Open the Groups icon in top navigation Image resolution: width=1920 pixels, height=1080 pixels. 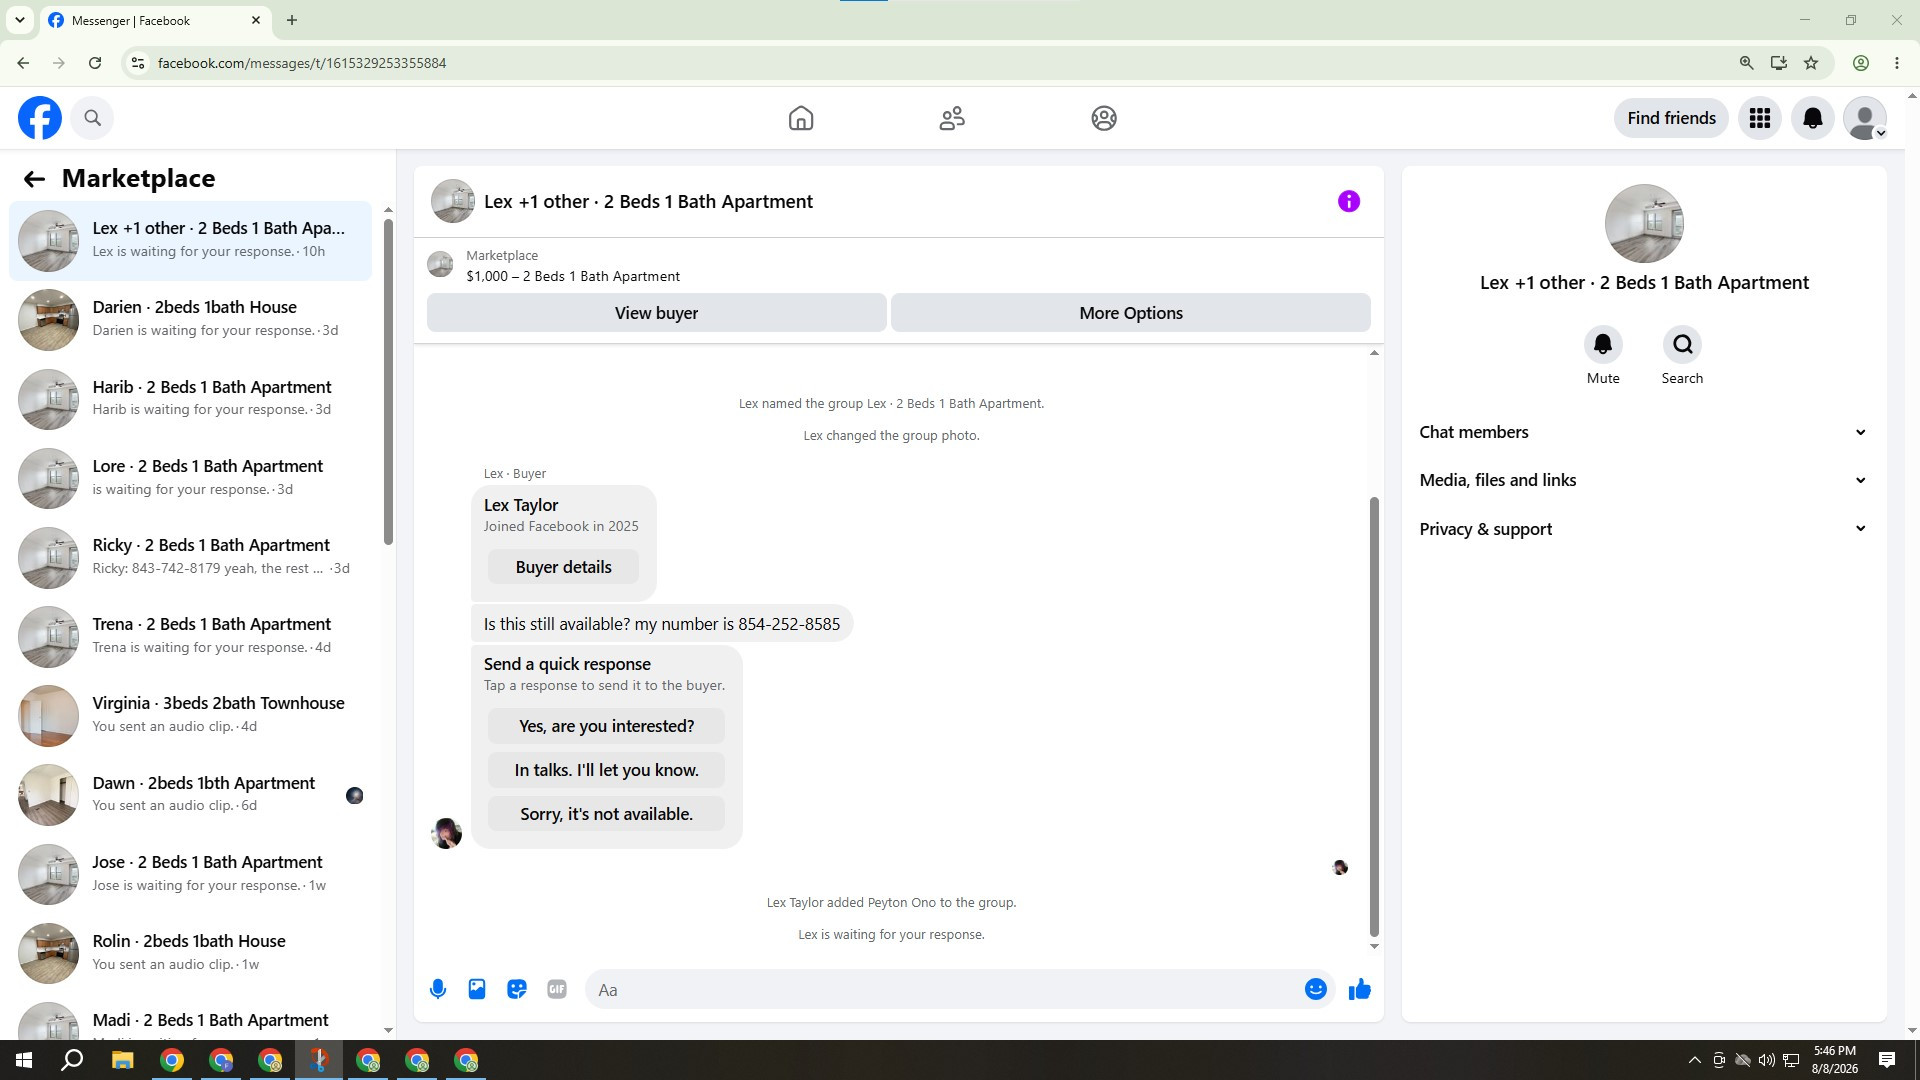[x=1104, y=118]
